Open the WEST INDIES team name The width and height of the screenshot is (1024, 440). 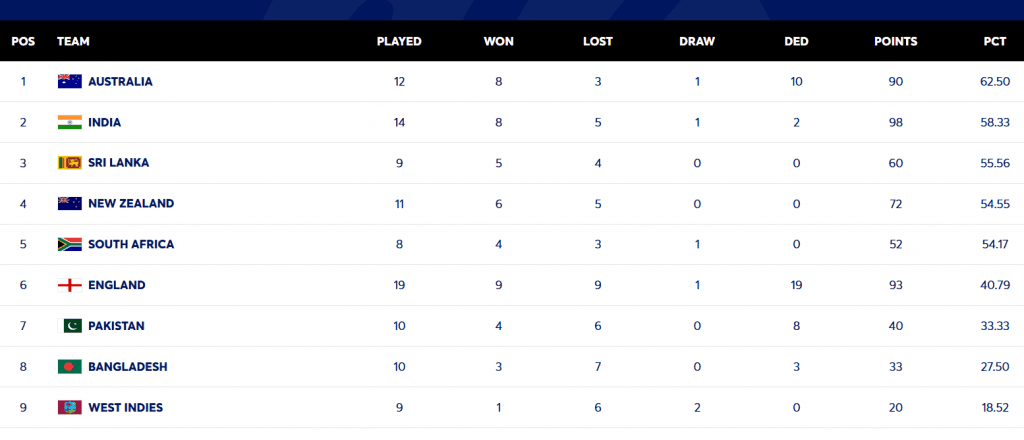coord(125,407)
